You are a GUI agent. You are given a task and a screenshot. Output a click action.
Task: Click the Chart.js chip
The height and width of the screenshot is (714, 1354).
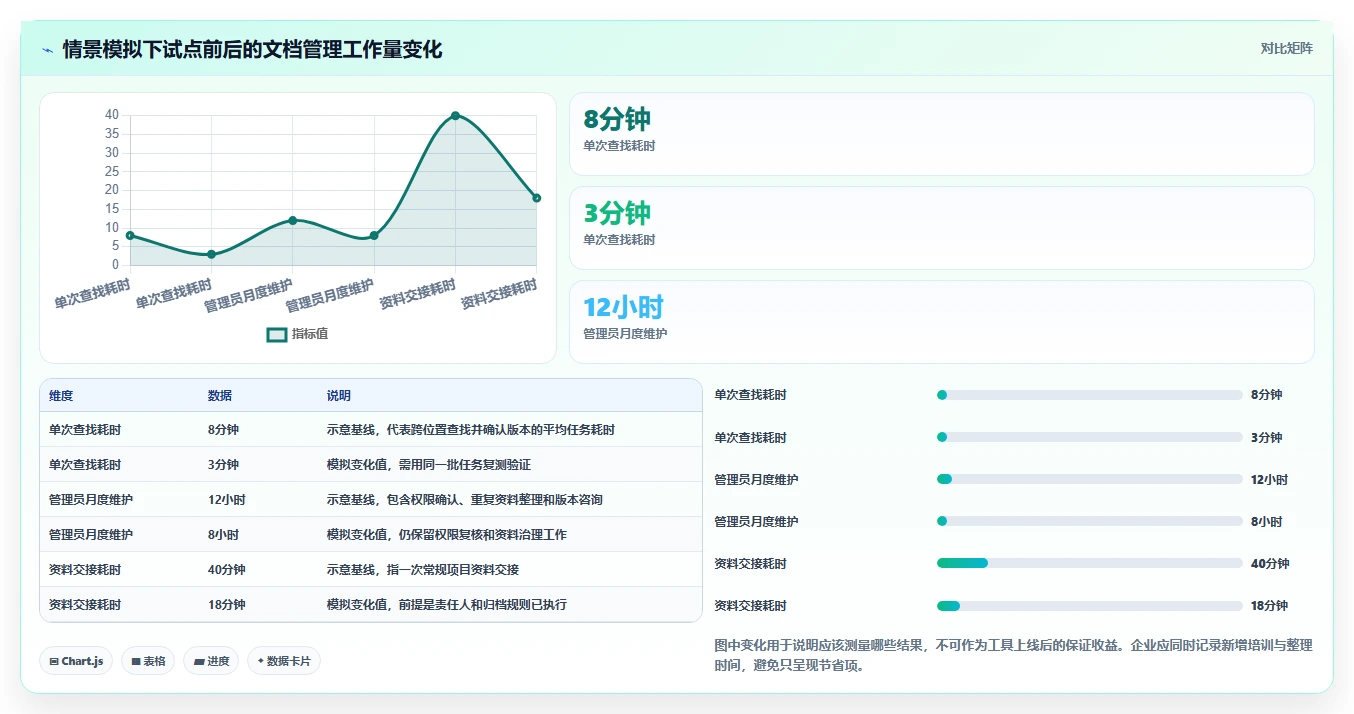(x=76, y=661)
